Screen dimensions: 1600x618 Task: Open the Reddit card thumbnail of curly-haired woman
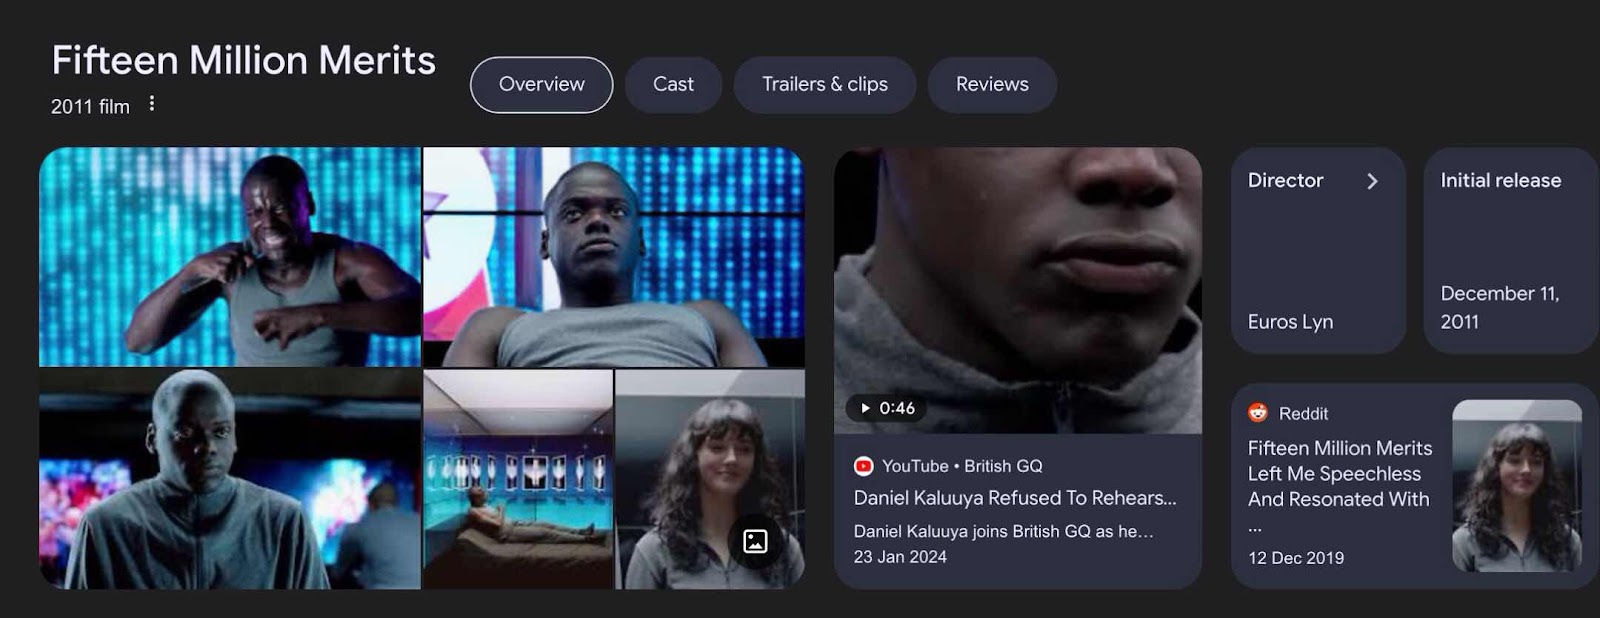tap(1517, 486)
